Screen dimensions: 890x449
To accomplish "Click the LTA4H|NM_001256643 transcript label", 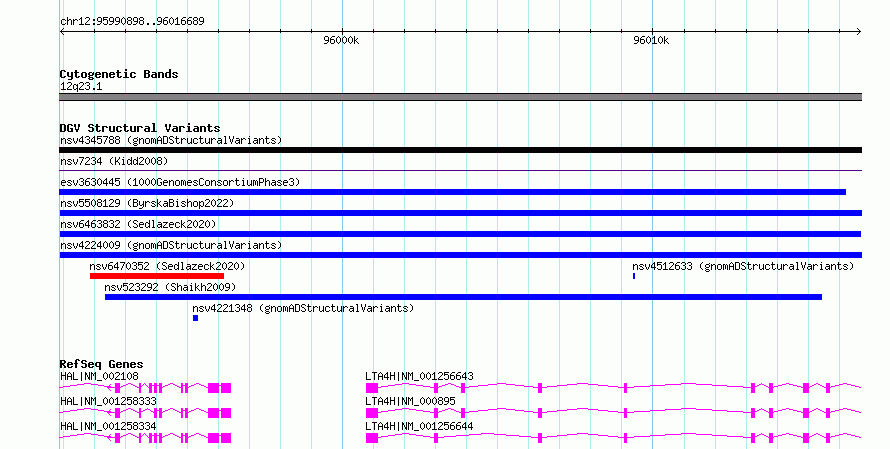I will [x=419, y=376].
